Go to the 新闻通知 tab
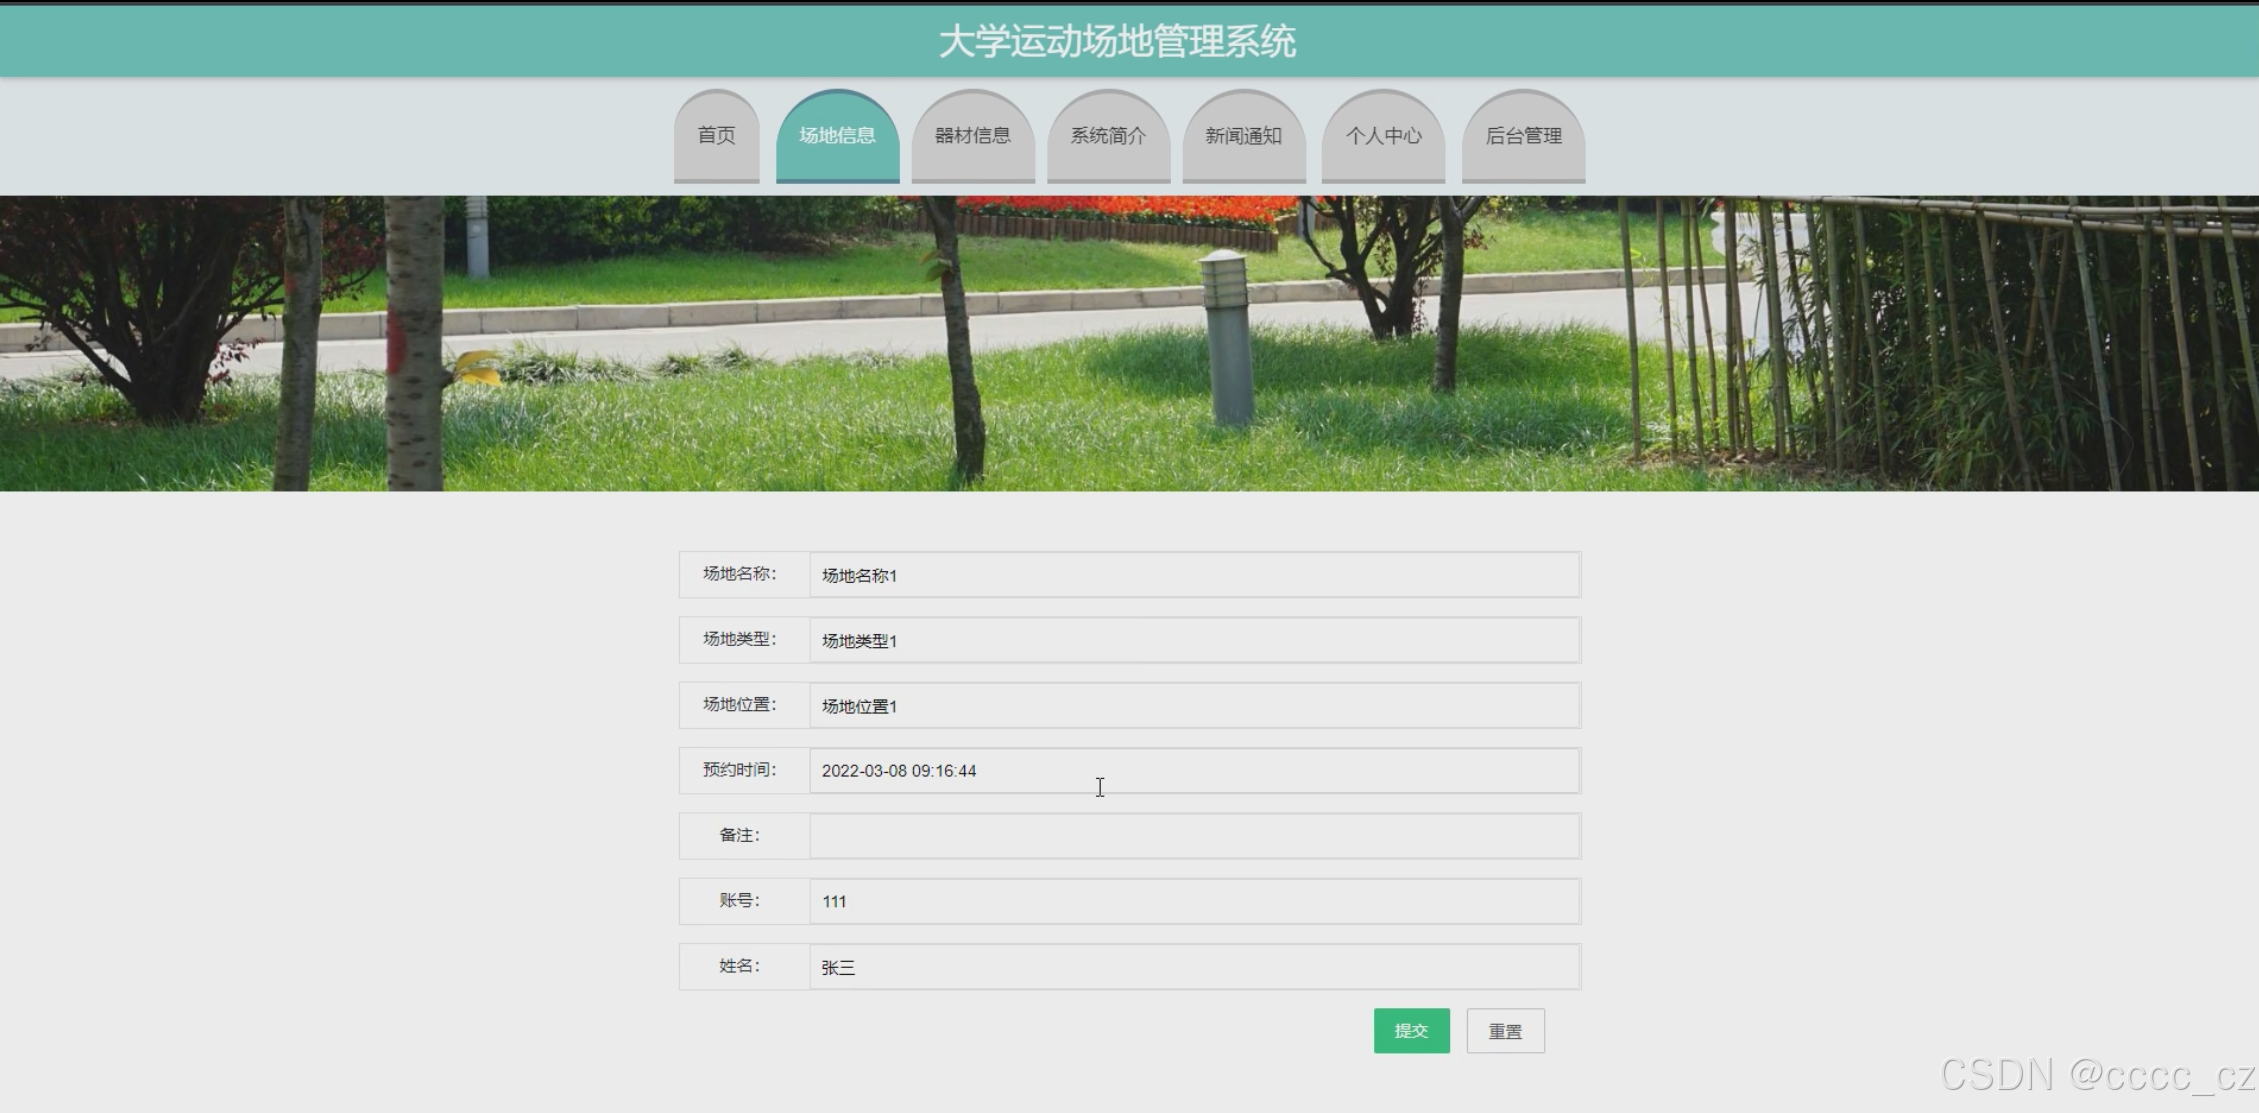This screenshot has width=2259, height=1113. pos(1243,136)
